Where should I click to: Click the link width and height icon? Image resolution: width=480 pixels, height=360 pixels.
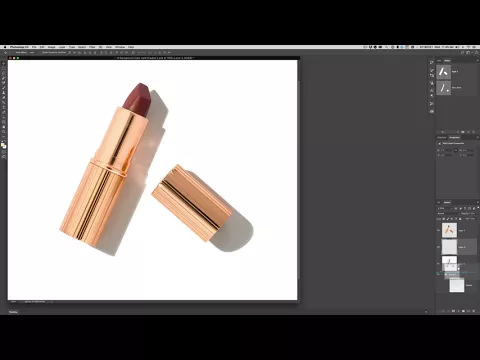pyautogui.click(x=456, y=150)
